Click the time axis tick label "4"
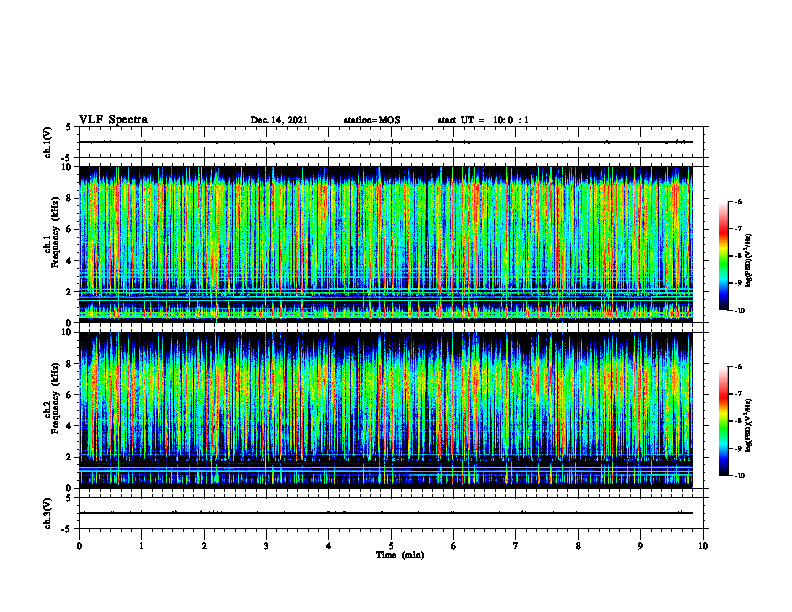Screen dimensions: 792x612 (x=329, y=546)
